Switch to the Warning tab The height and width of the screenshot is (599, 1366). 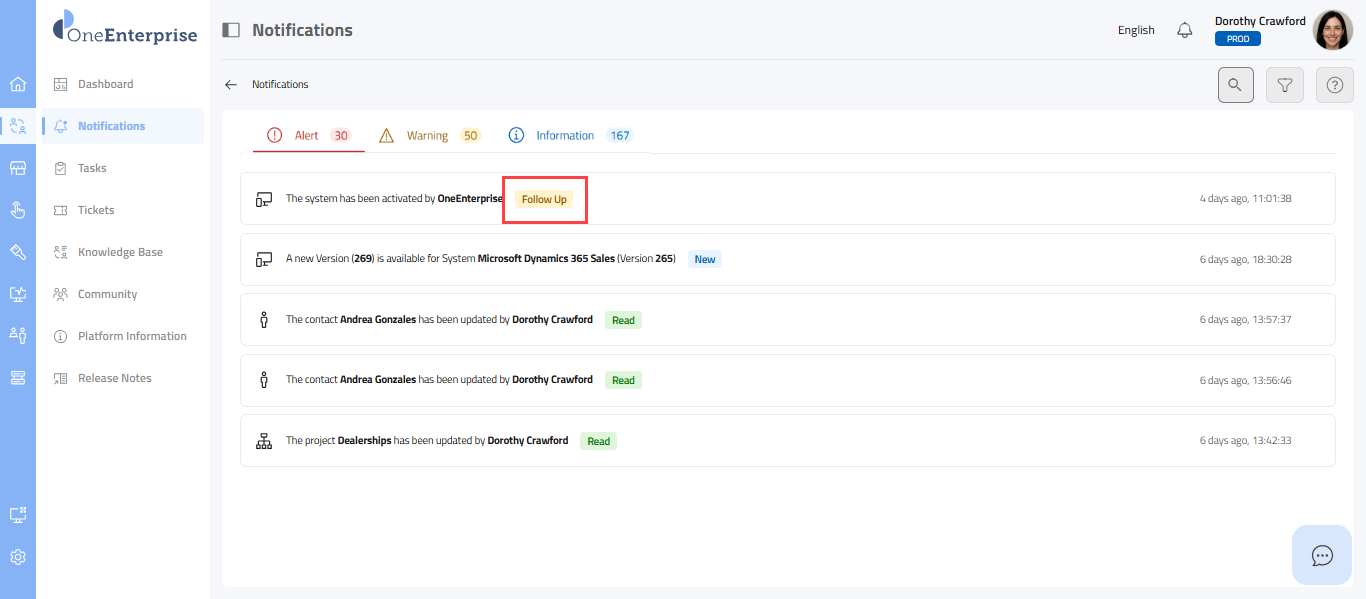click(429, 136)
